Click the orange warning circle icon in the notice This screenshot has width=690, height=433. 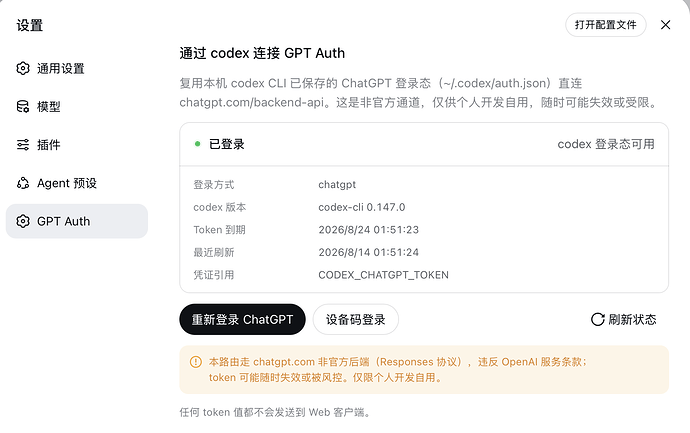click(196, 362)
